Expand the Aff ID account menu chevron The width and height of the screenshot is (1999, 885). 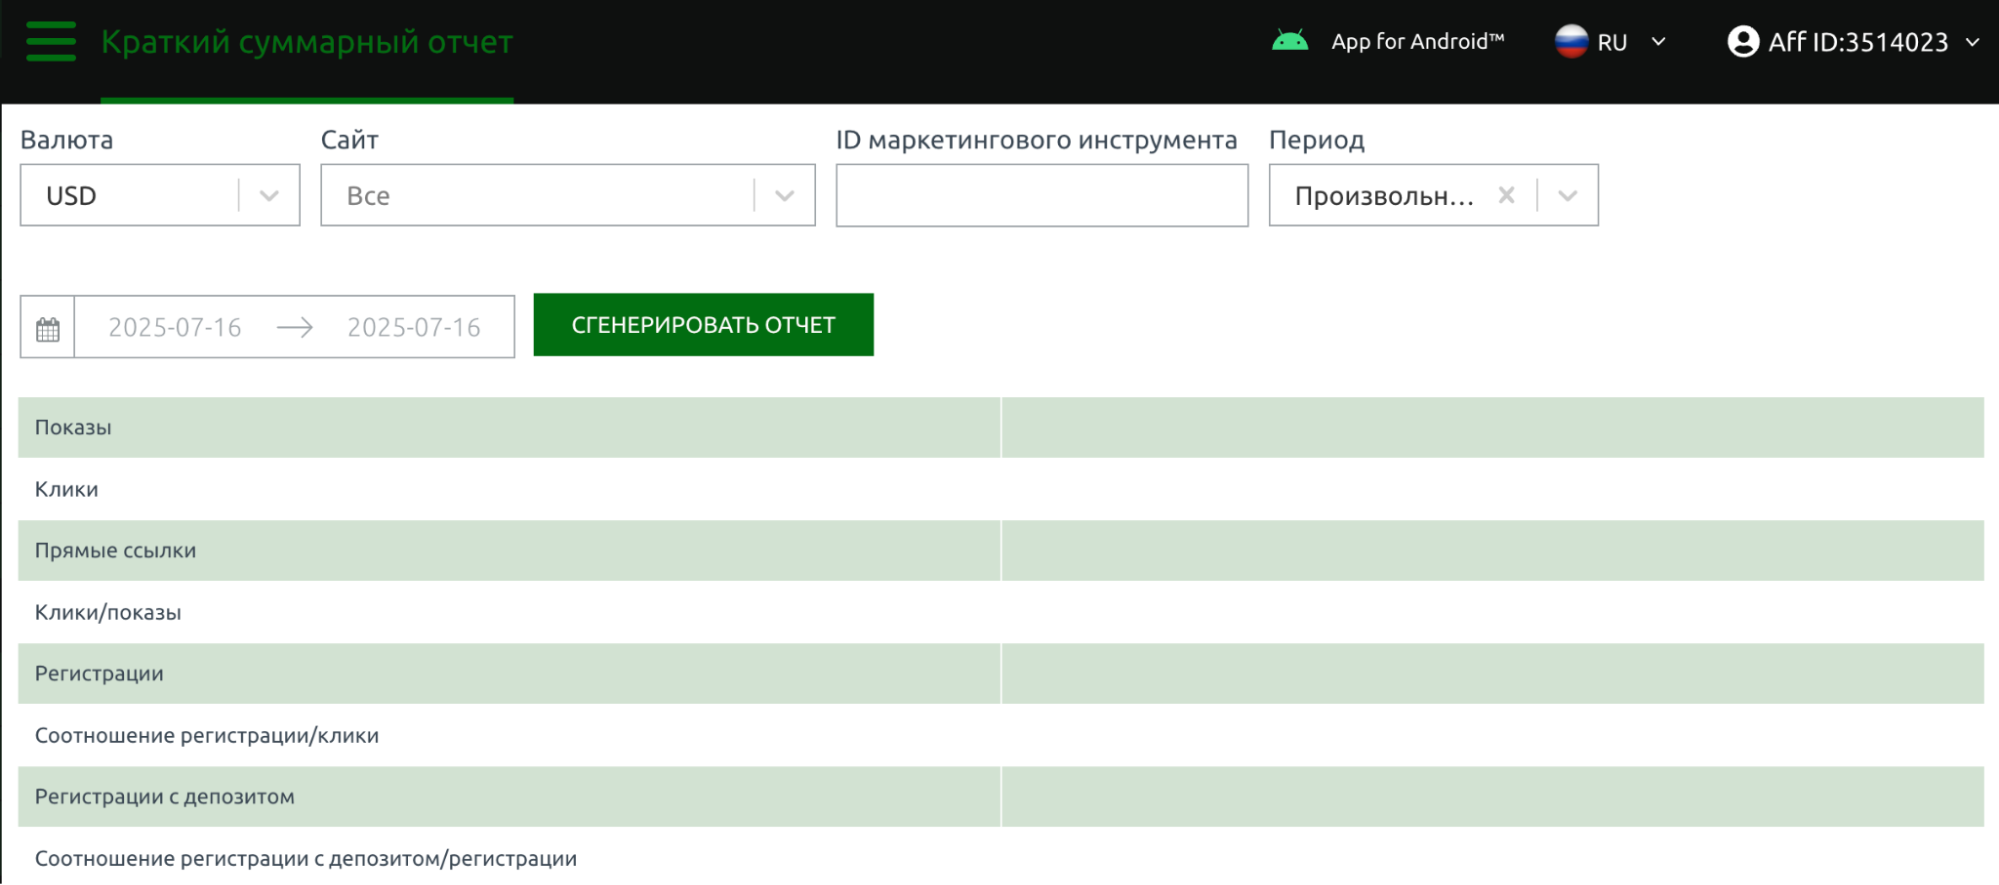[x=1972, y=42]
